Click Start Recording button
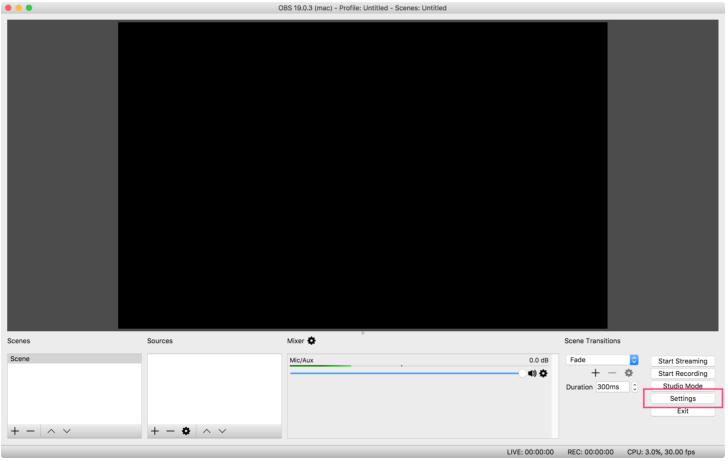Image resolution: width=728 pixels, height=461 pixels. (682, 374)
